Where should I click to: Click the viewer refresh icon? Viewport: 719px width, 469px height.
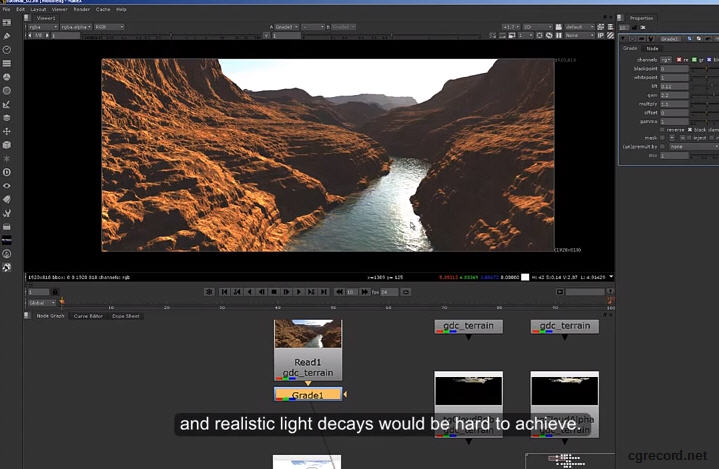[x=549, y=35]
